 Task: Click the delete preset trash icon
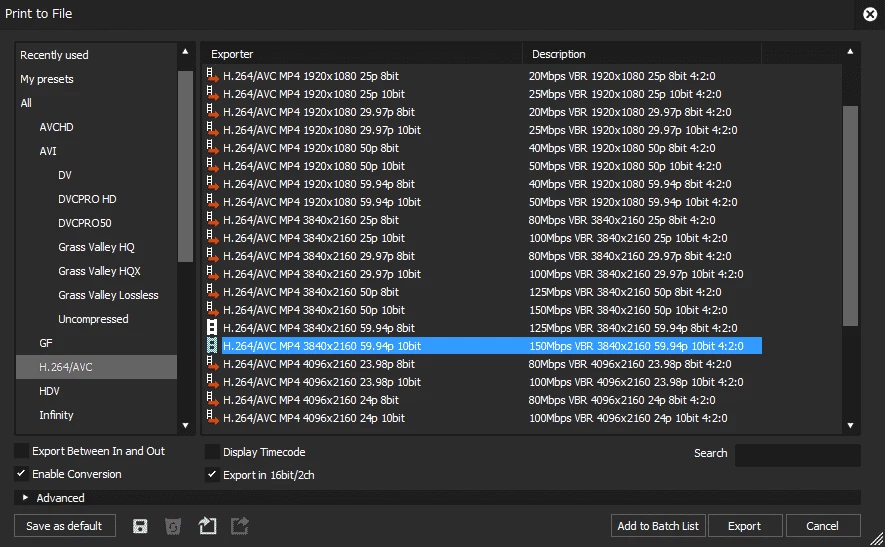(173, 526)
